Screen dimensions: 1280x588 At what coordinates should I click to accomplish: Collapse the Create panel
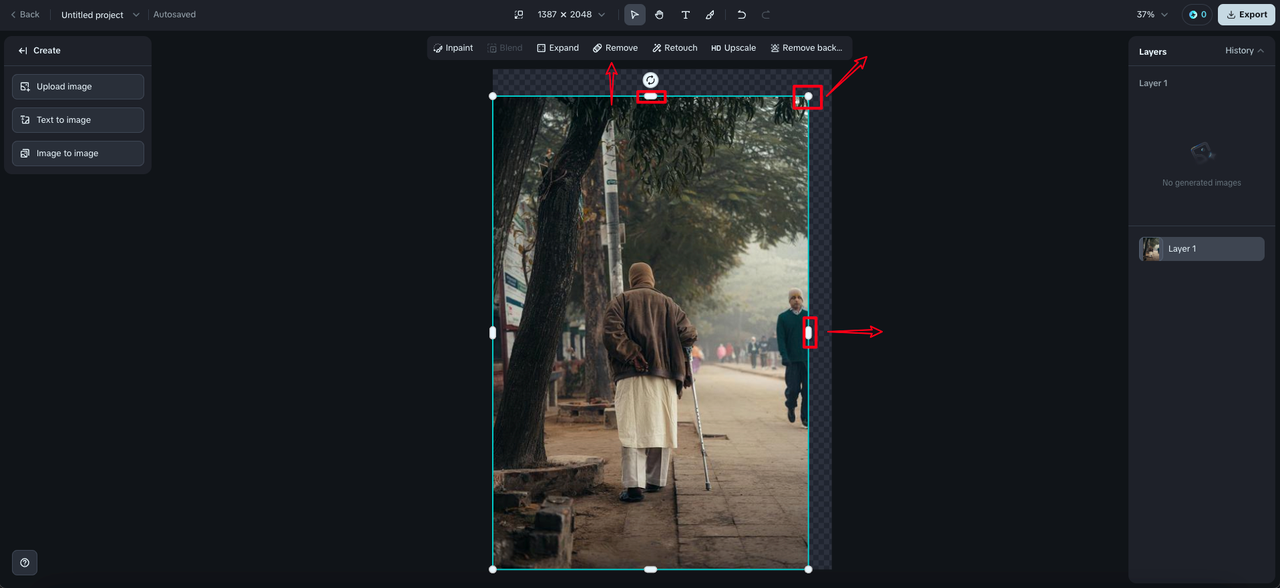click(x=24, y=50)
